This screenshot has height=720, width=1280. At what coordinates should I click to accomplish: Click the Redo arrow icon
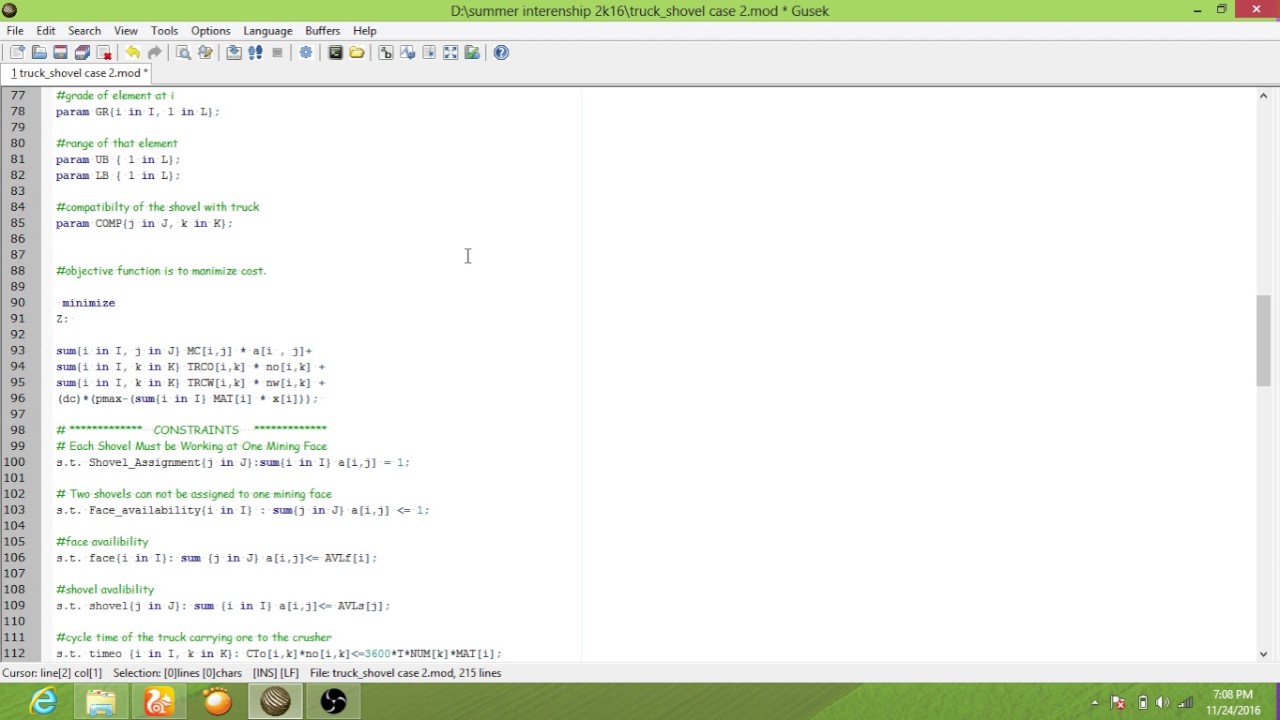(x=155, y=53)
